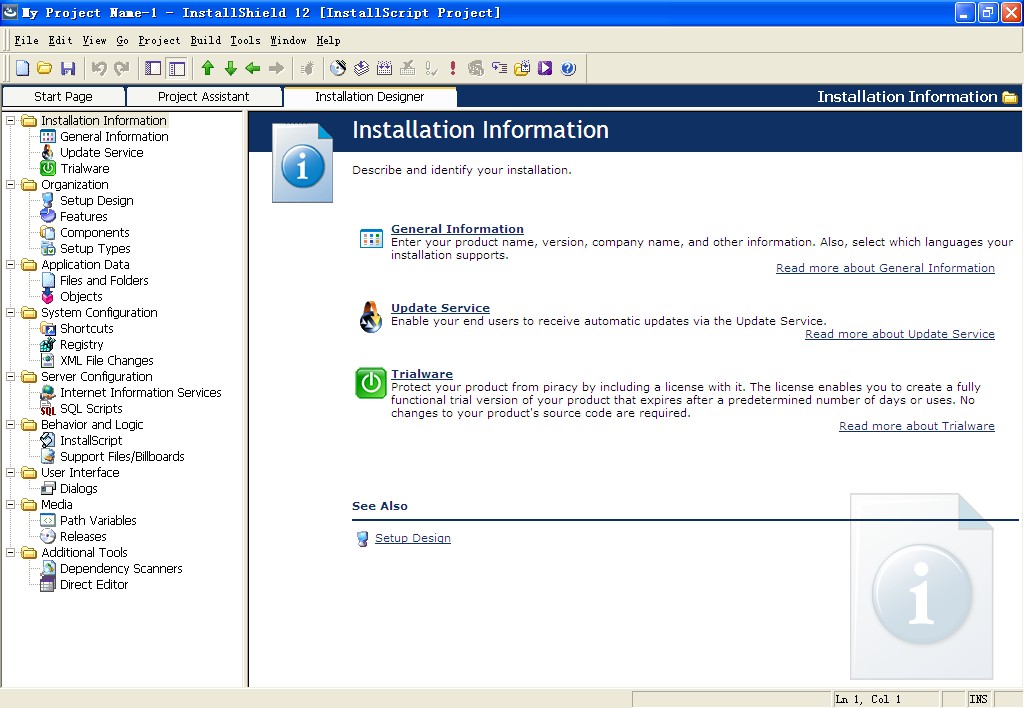Switch to the Project Assistant tab
The height and width of the screenshot is (708, 1024).
tap(204, 97)
